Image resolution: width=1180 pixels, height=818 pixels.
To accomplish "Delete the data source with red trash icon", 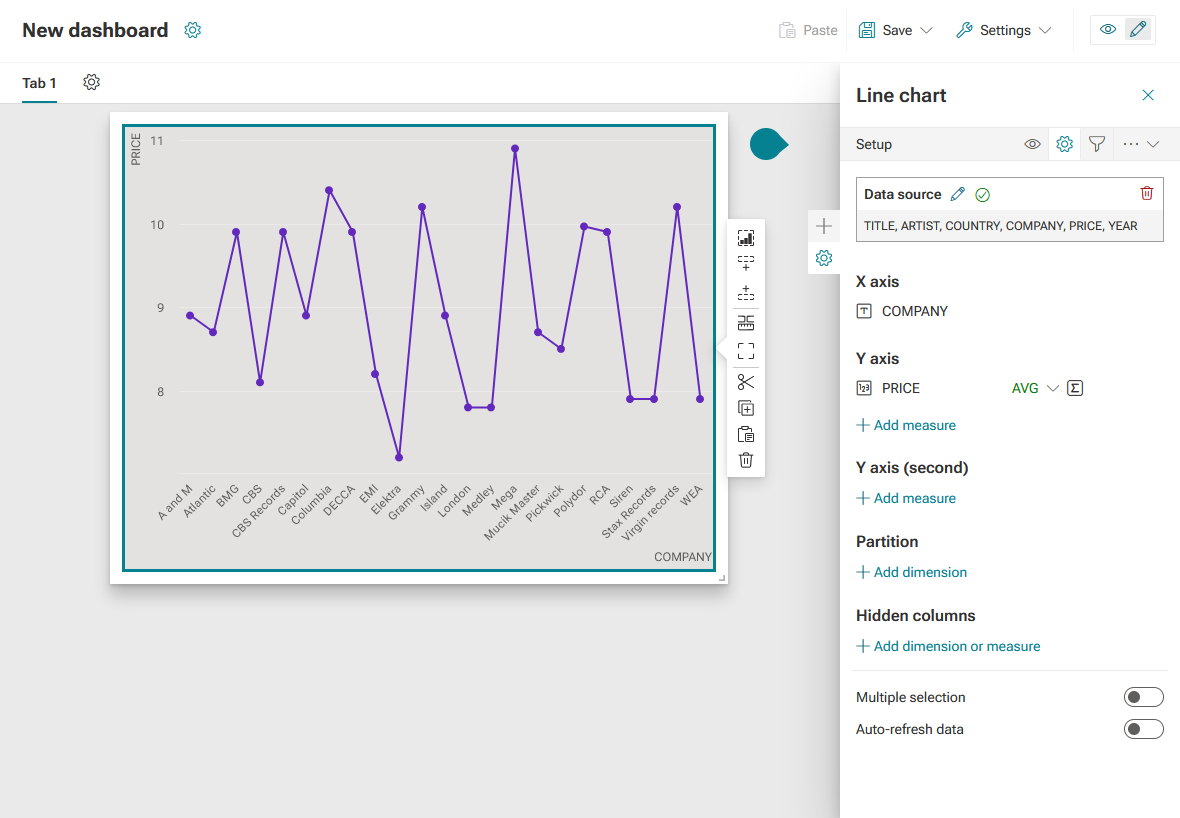I will (x=1147, y=193).
